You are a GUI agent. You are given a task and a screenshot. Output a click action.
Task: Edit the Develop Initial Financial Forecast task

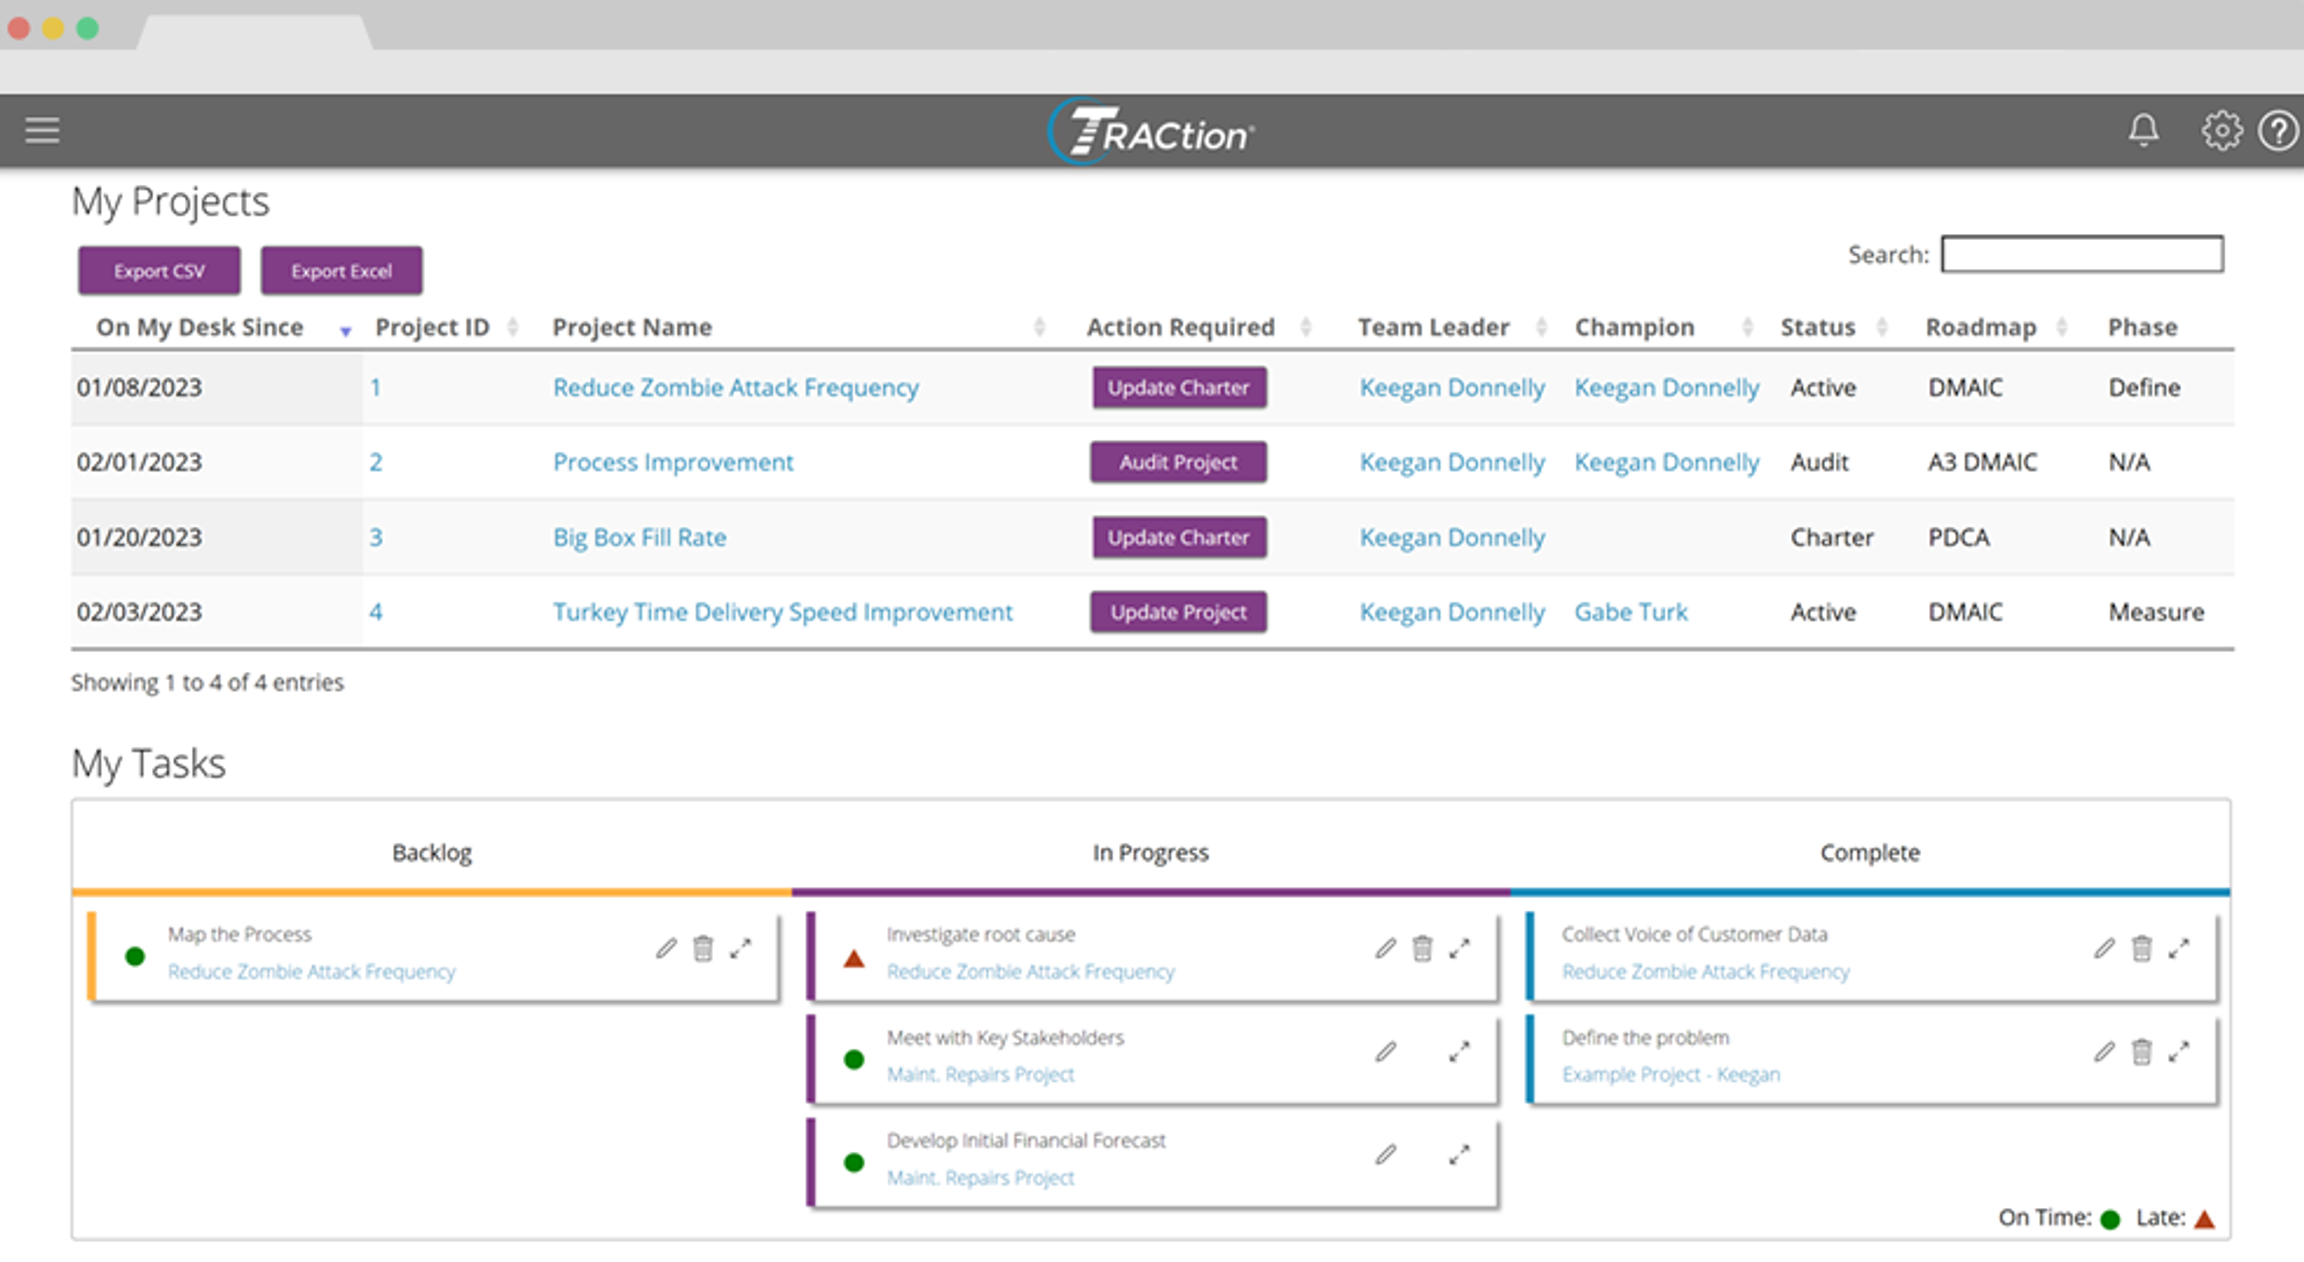coord(1385,1155)
